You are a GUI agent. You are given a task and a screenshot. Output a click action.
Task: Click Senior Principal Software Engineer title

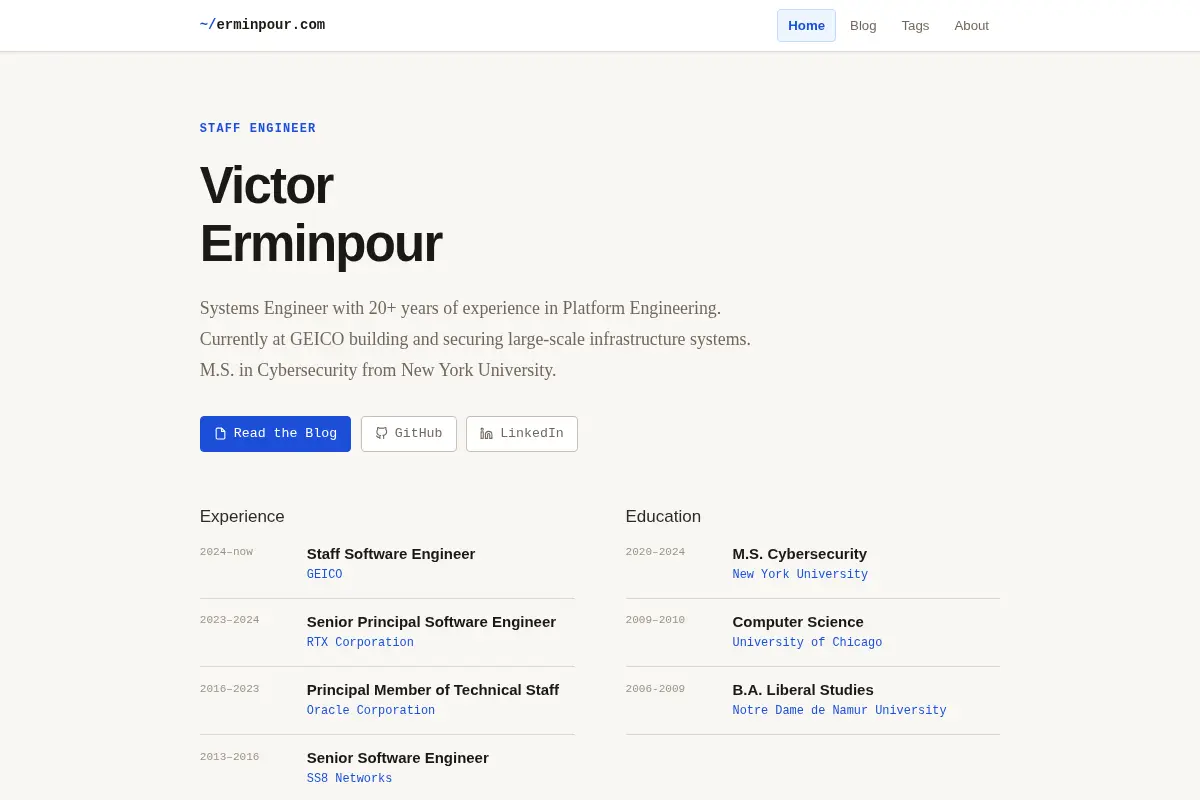click(x=431, y=622)
